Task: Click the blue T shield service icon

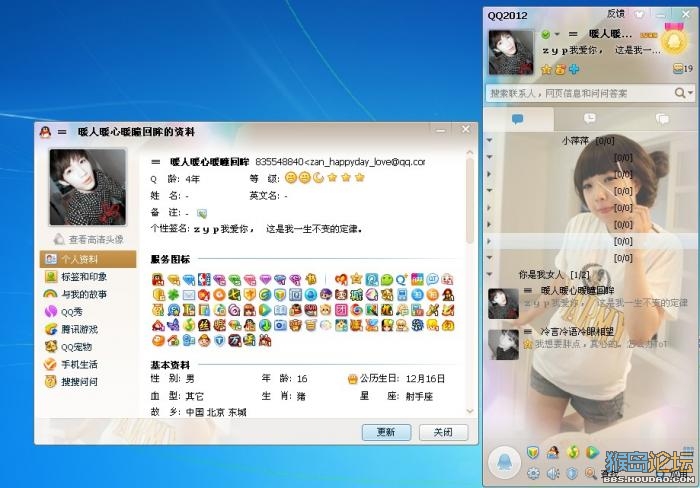Action: [219, 341]
